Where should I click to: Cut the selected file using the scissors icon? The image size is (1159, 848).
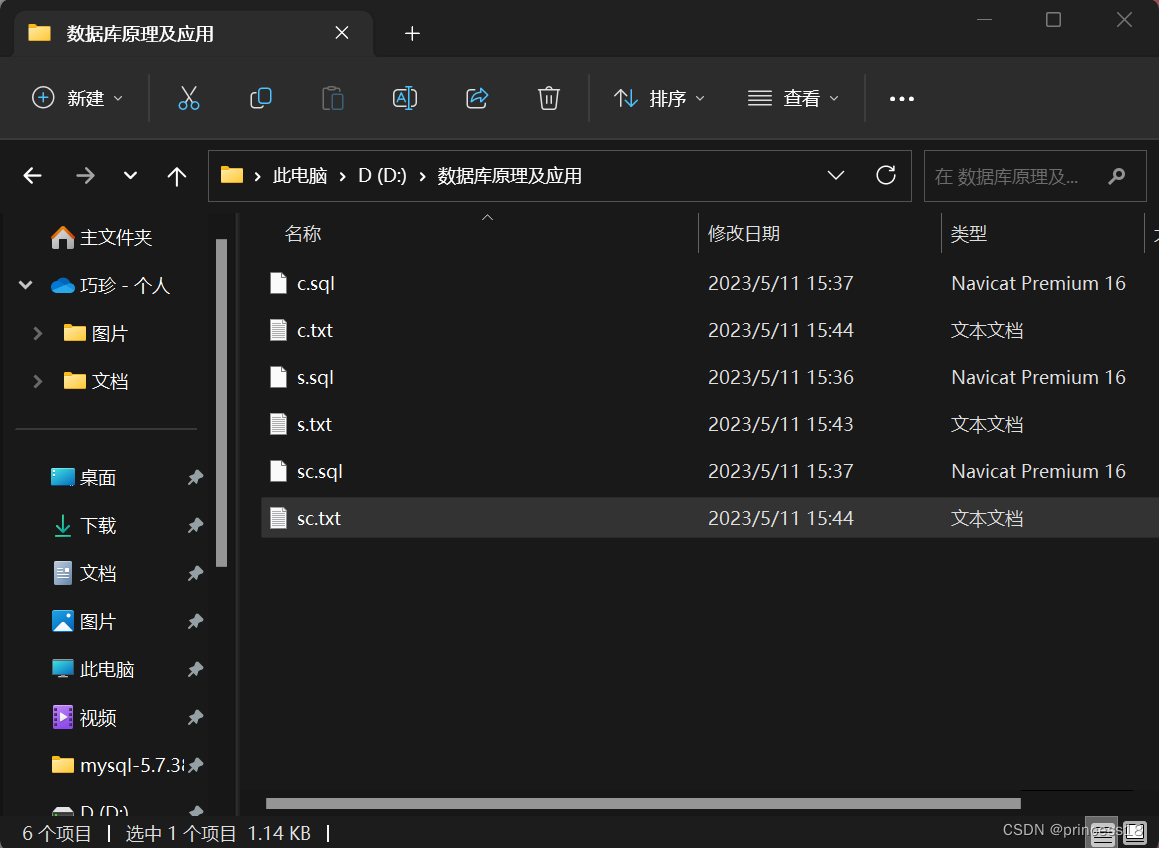(187, 98)
